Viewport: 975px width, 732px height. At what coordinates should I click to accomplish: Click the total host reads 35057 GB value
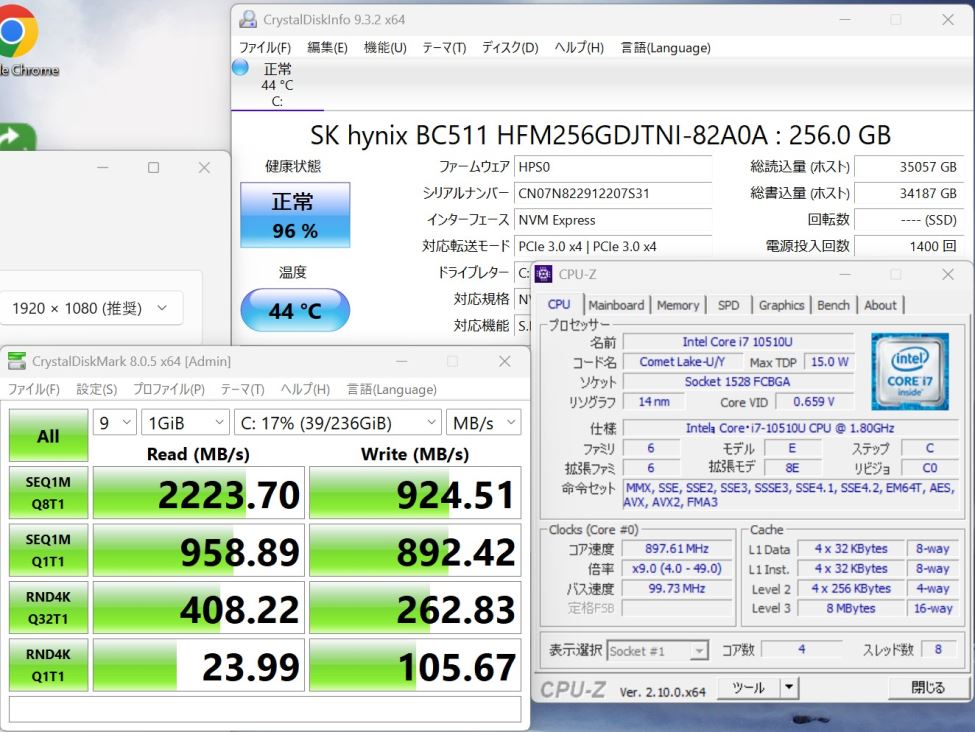(x=909, y=167)
